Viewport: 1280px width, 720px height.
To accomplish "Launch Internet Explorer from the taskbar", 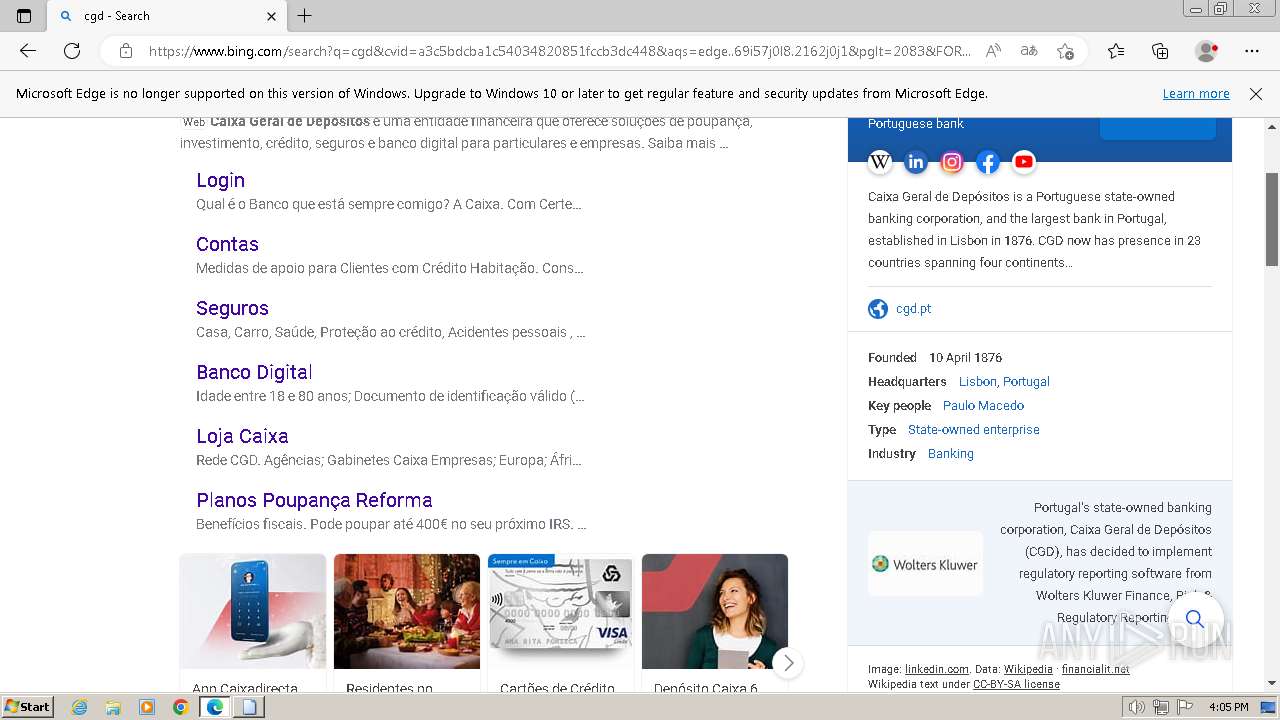I will click(80, 707).
